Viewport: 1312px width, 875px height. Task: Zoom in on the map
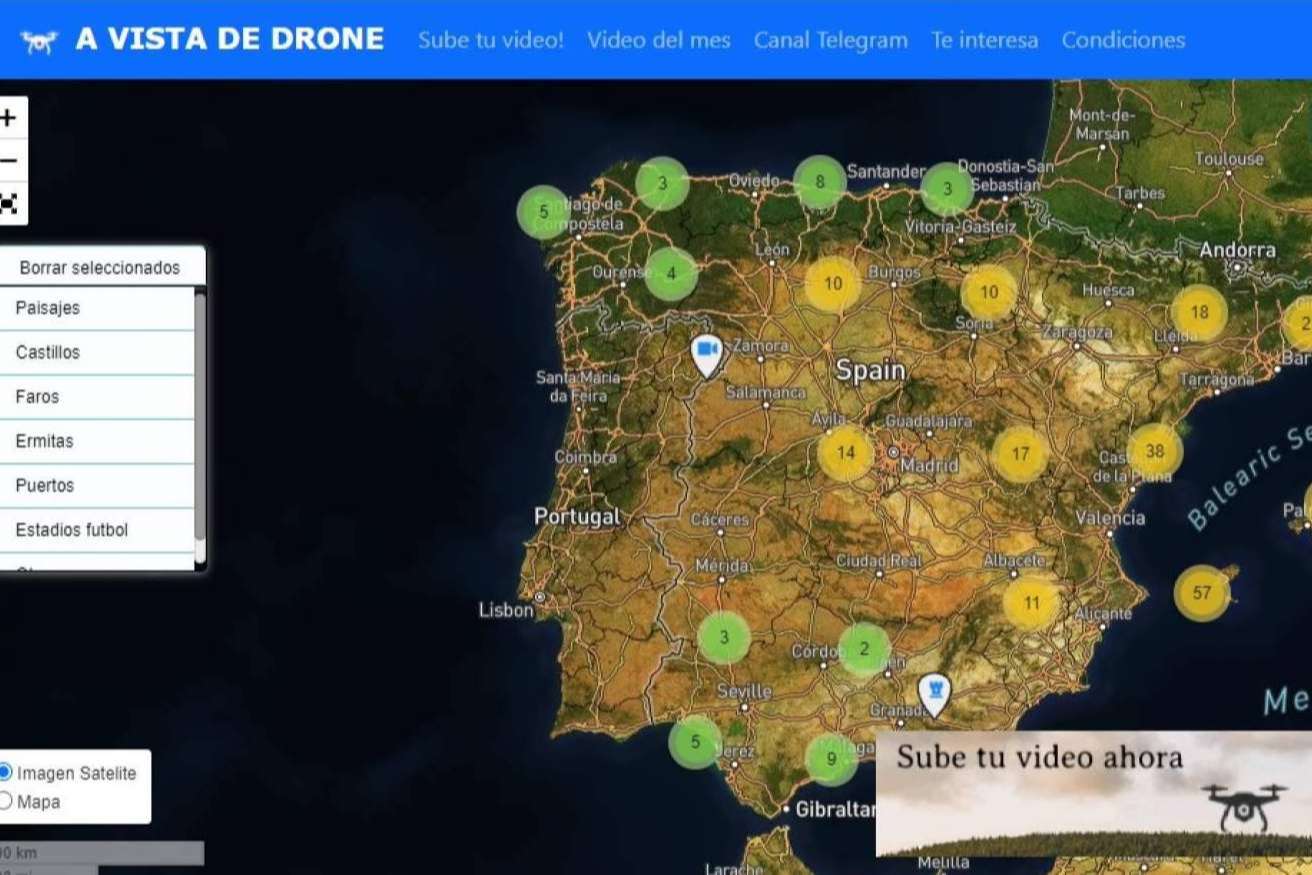point(9,118)
